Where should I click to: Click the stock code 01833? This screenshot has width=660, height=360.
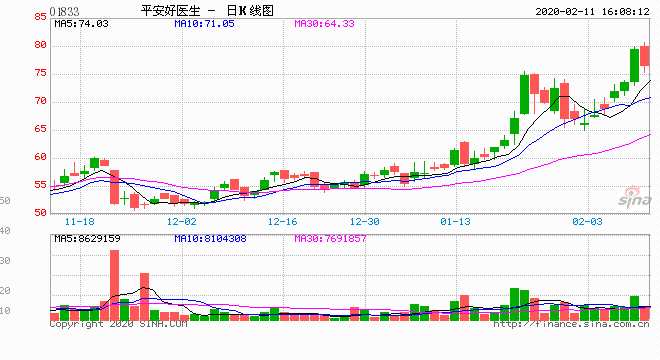64,11
